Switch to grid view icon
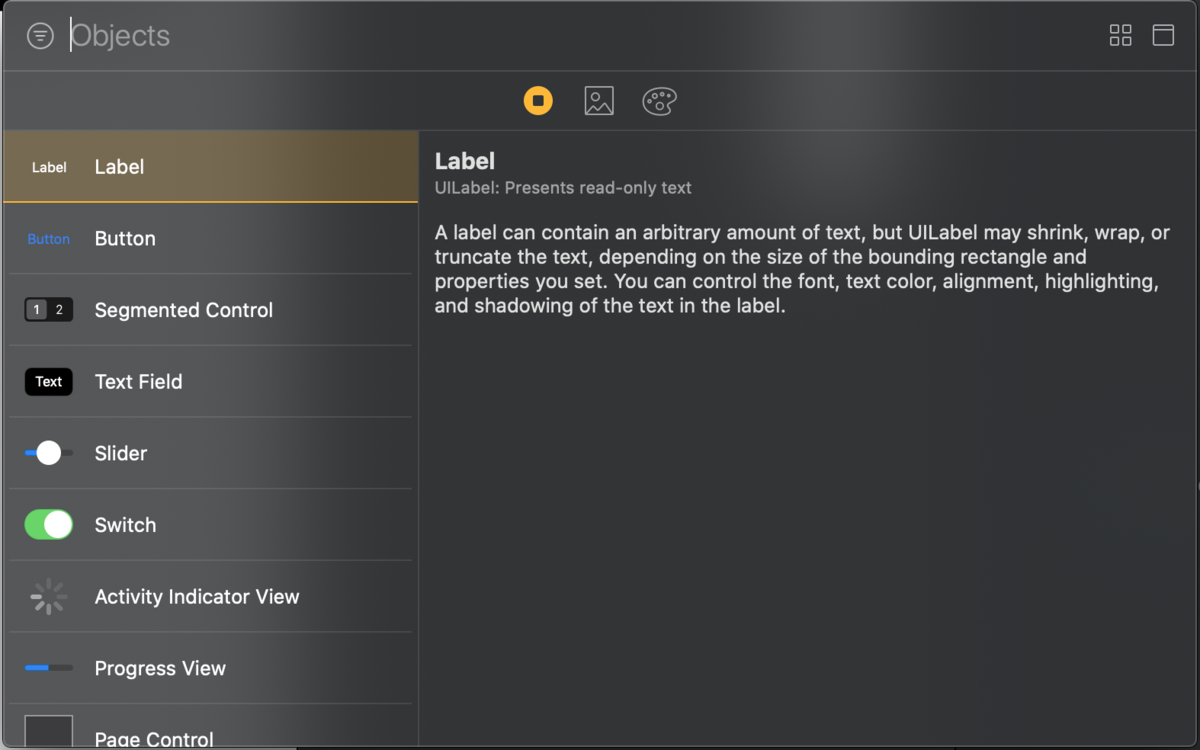 click(x=1120, y=36)
